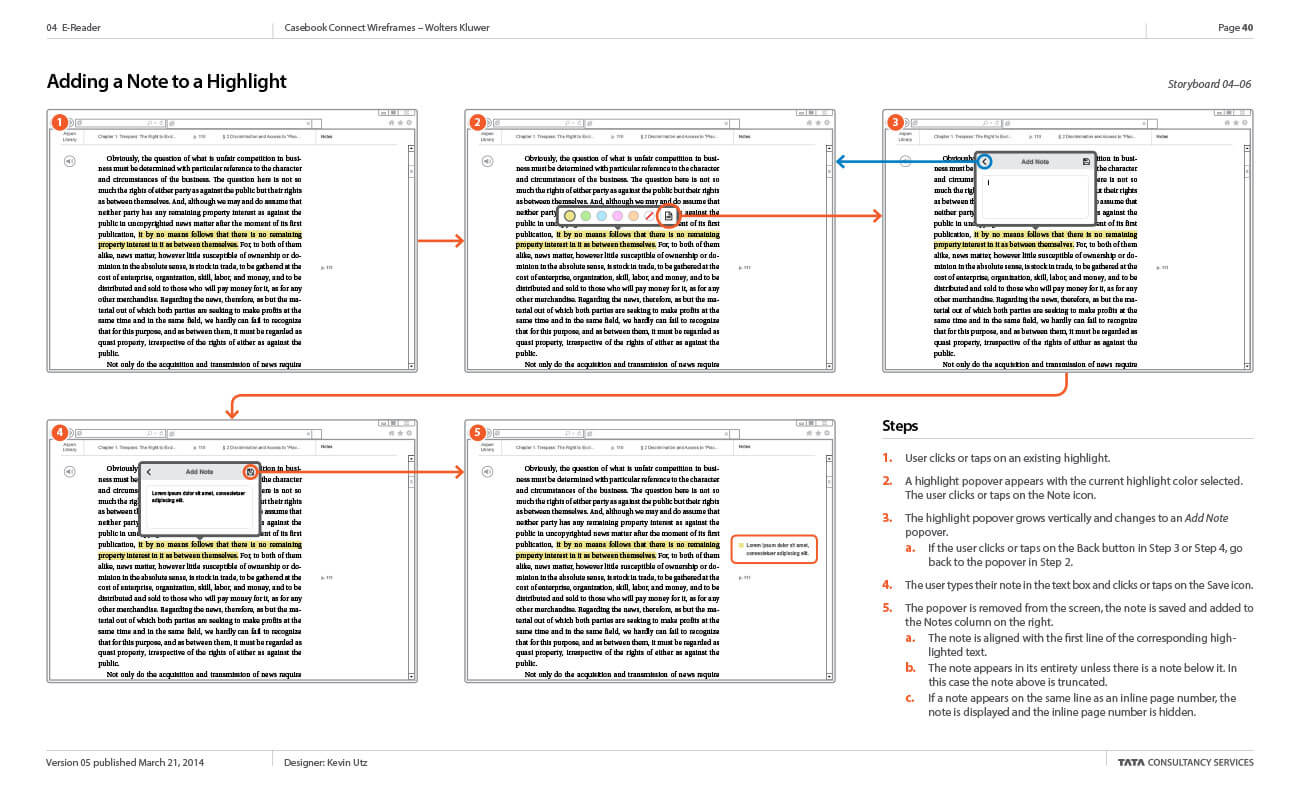Image resolution: width=1300 pixels, height=789 pixels.
Task: Click the red slash remove-highlight icon in step 2
Action: (649, 215)
